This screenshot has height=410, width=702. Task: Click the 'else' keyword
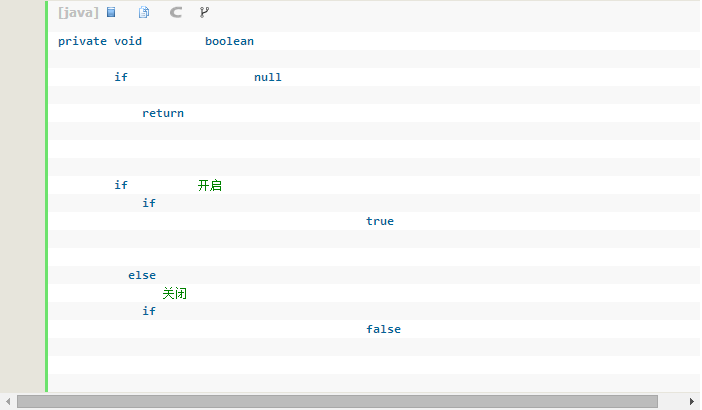pos(142,275)
